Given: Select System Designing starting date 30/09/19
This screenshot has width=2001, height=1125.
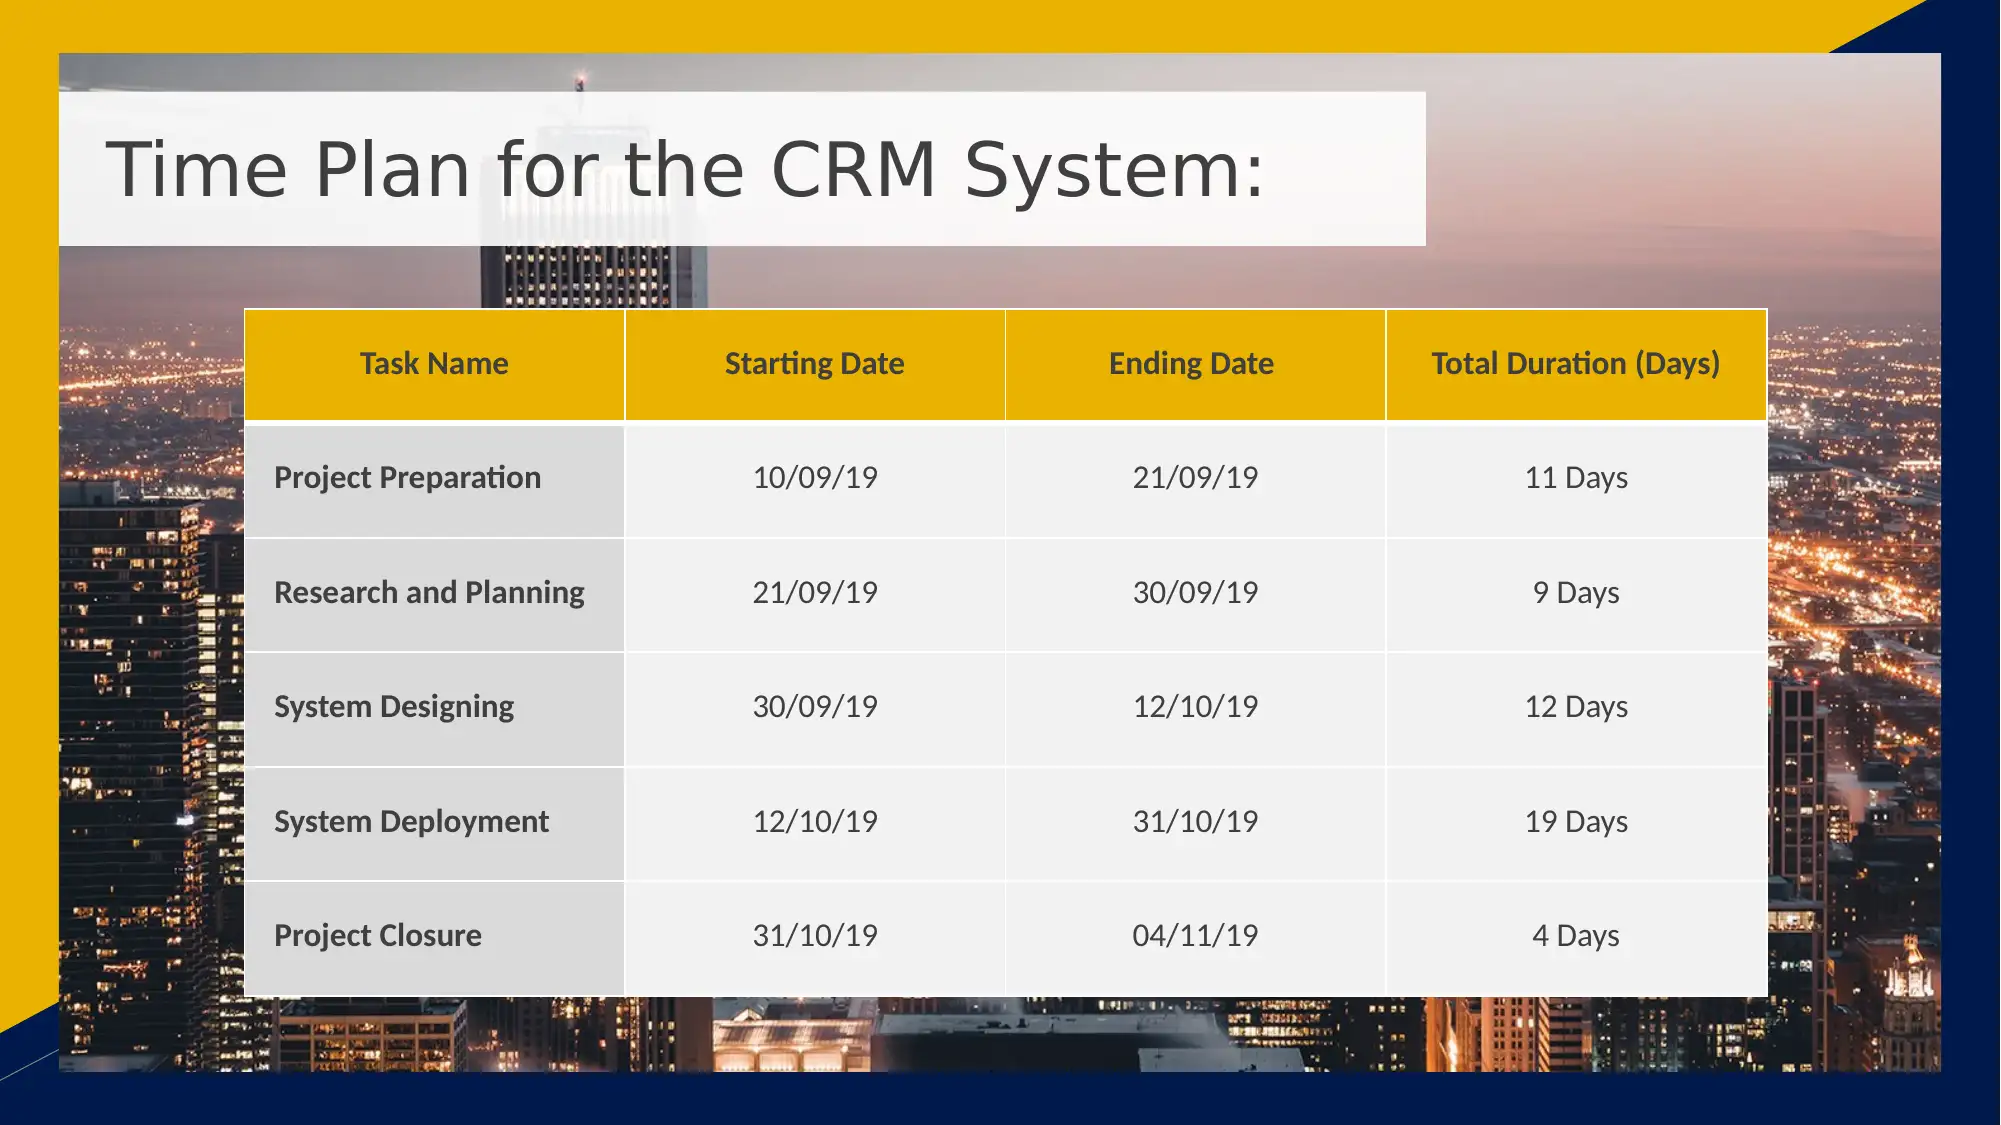Looking at the screenshot, I should (x=815, y=709).
